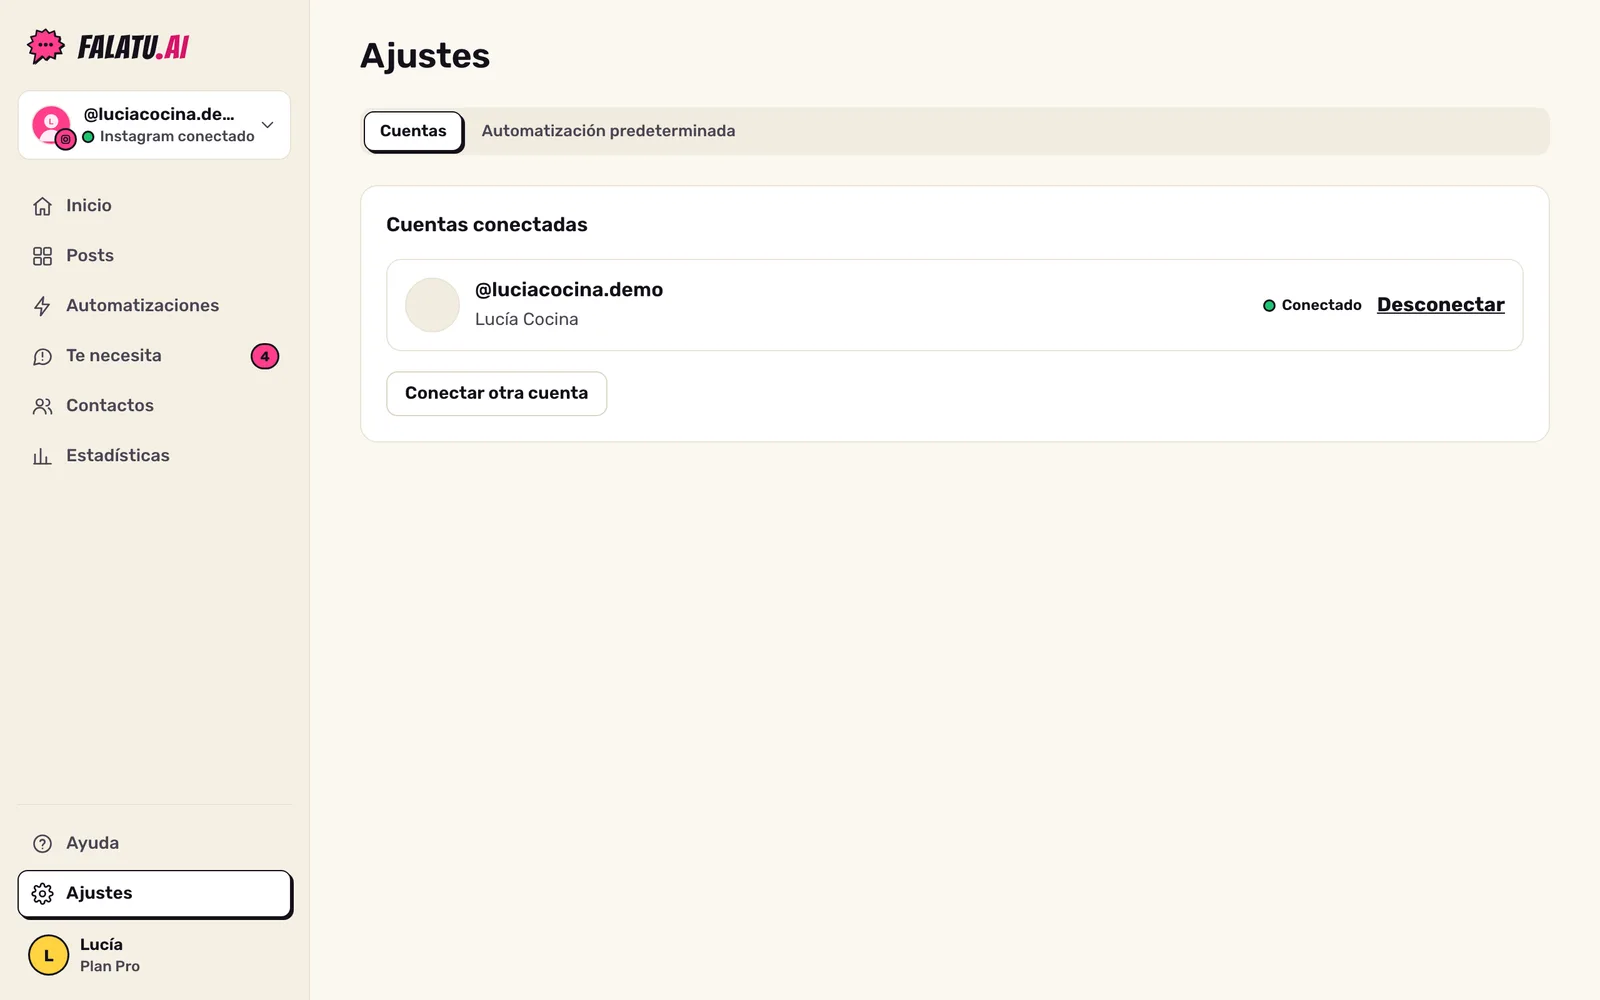Click the Te necesita chat alert icon
Screen dimensions: 1600x1000
[x=42, y=356]
